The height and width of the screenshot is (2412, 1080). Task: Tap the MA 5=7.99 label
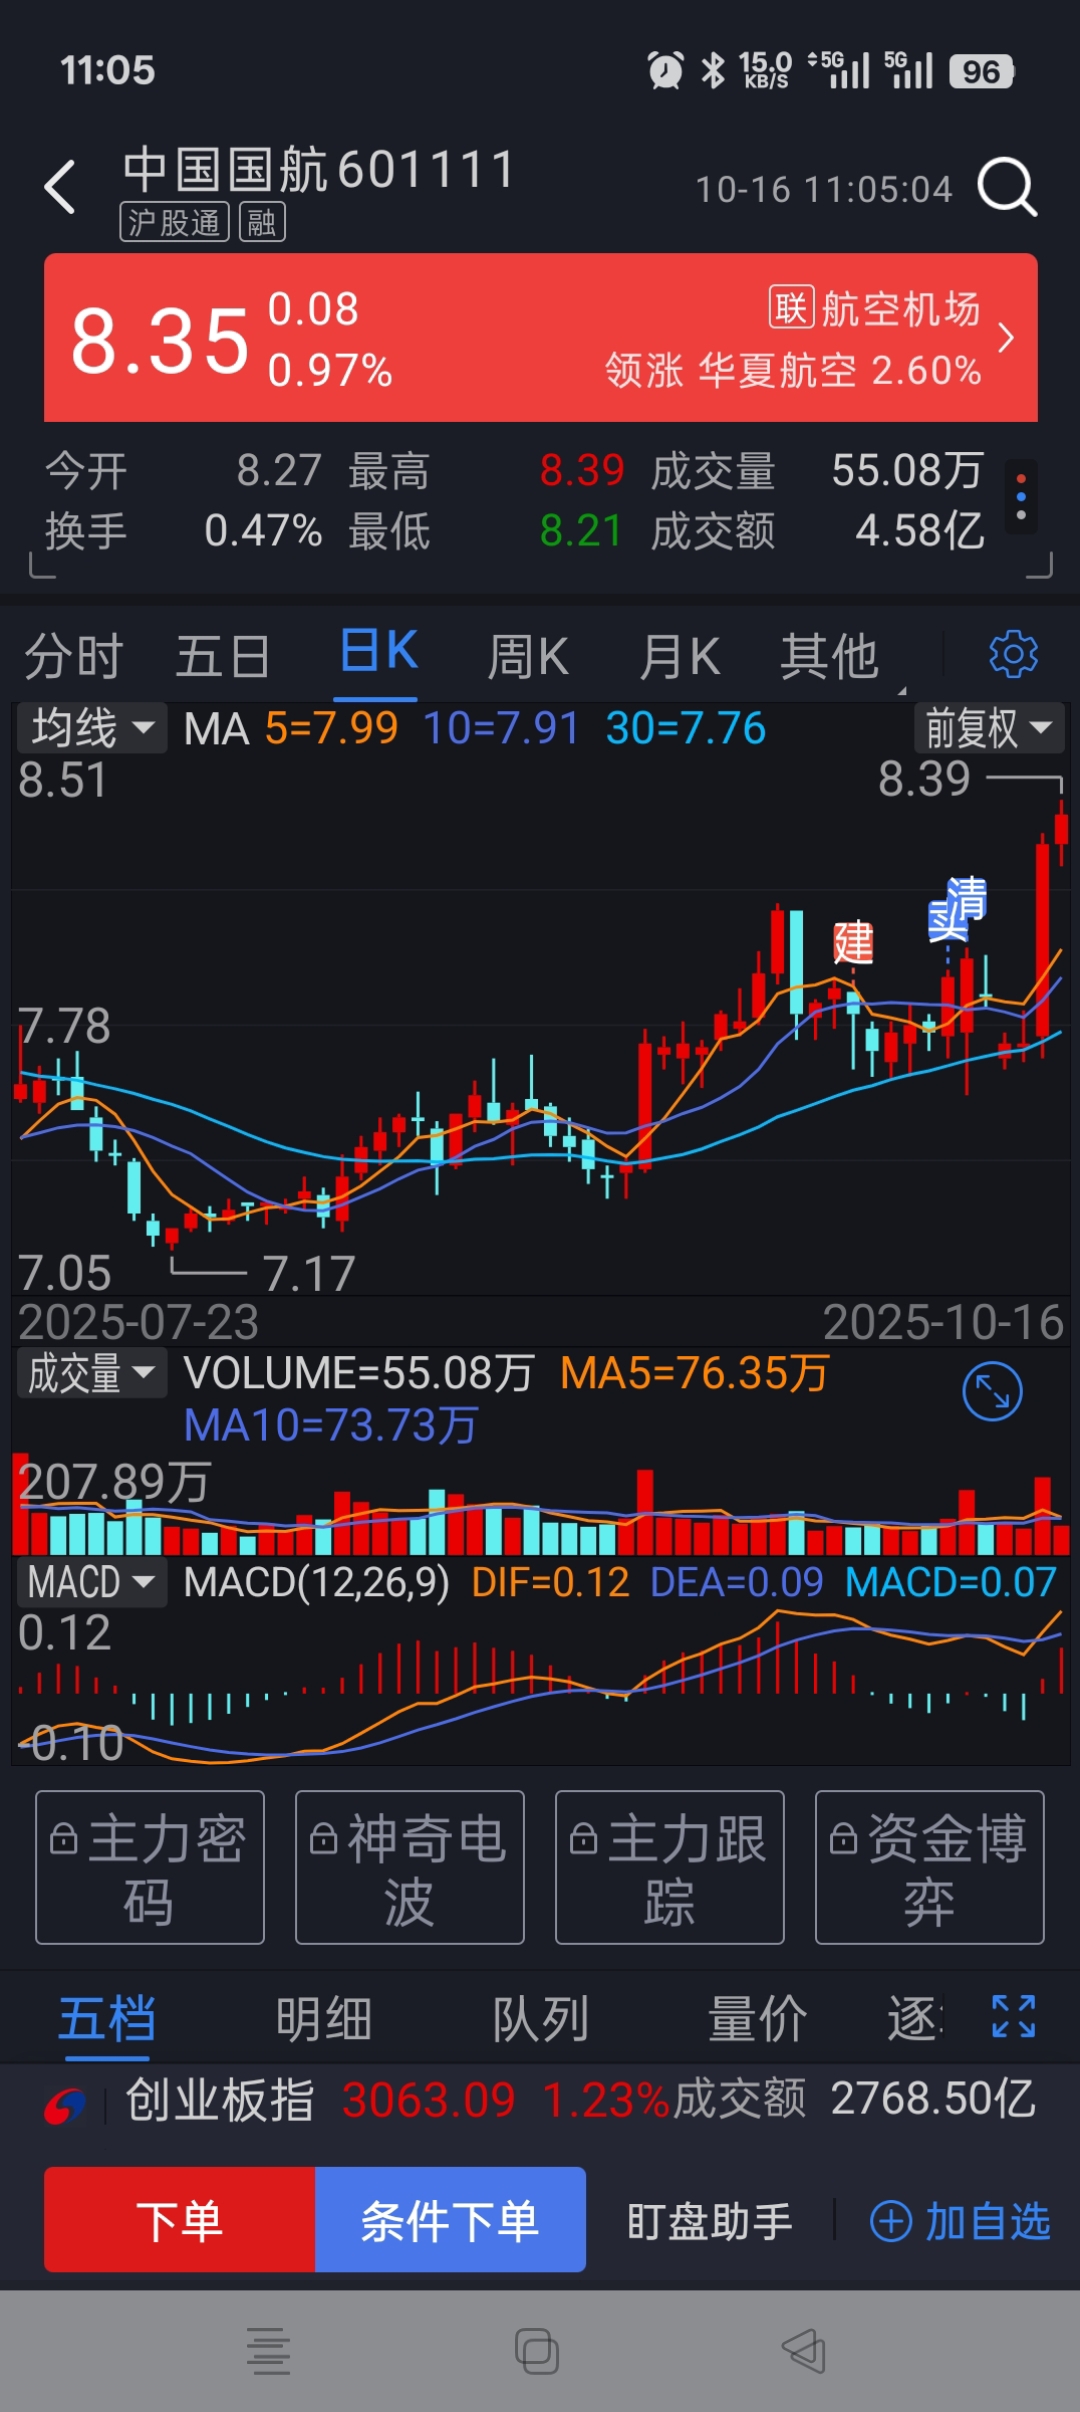click(331, 728)
